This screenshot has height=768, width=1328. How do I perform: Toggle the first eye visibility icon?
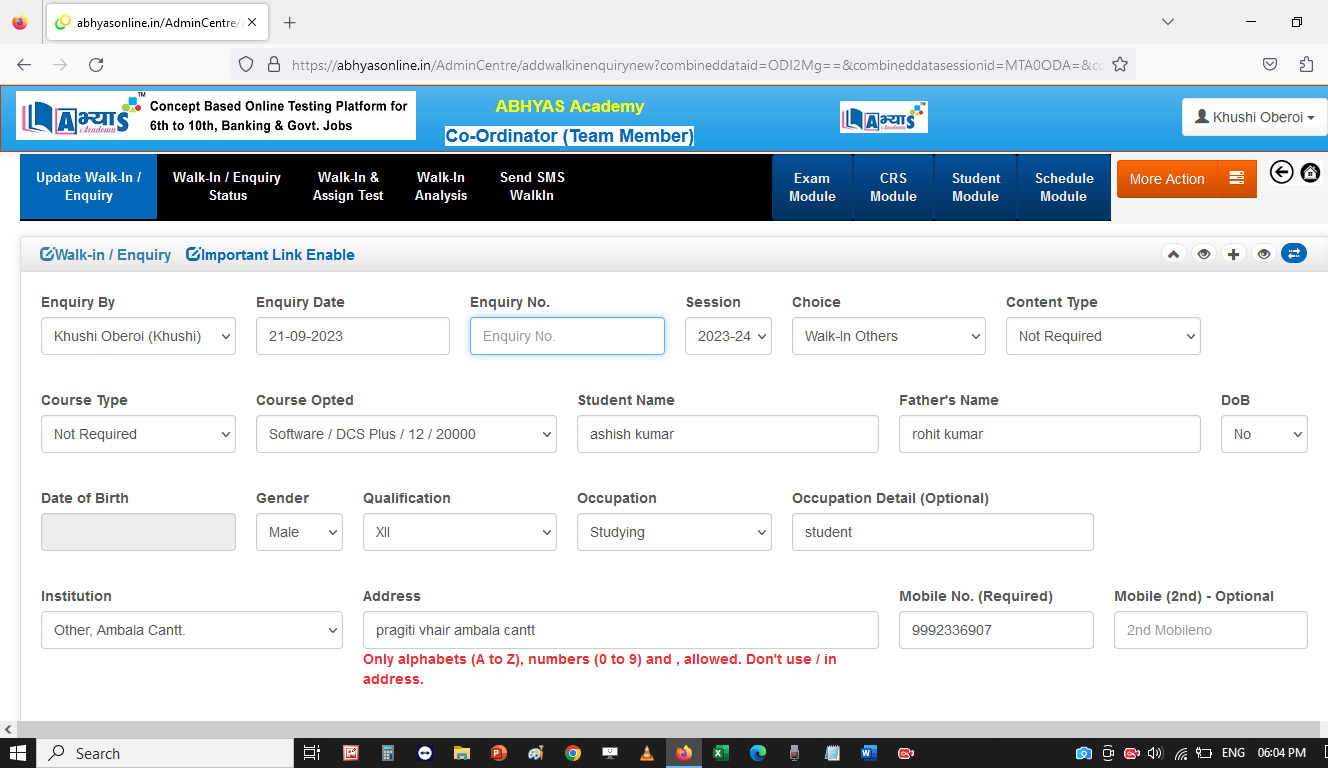coord(1203,254)
